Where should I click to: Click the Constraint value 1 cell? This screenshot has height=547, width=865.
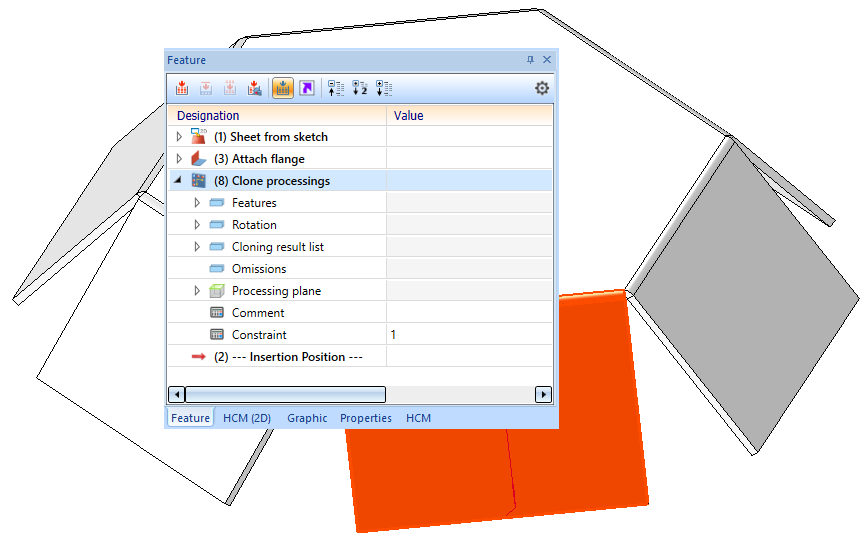(x=469, y=335)
